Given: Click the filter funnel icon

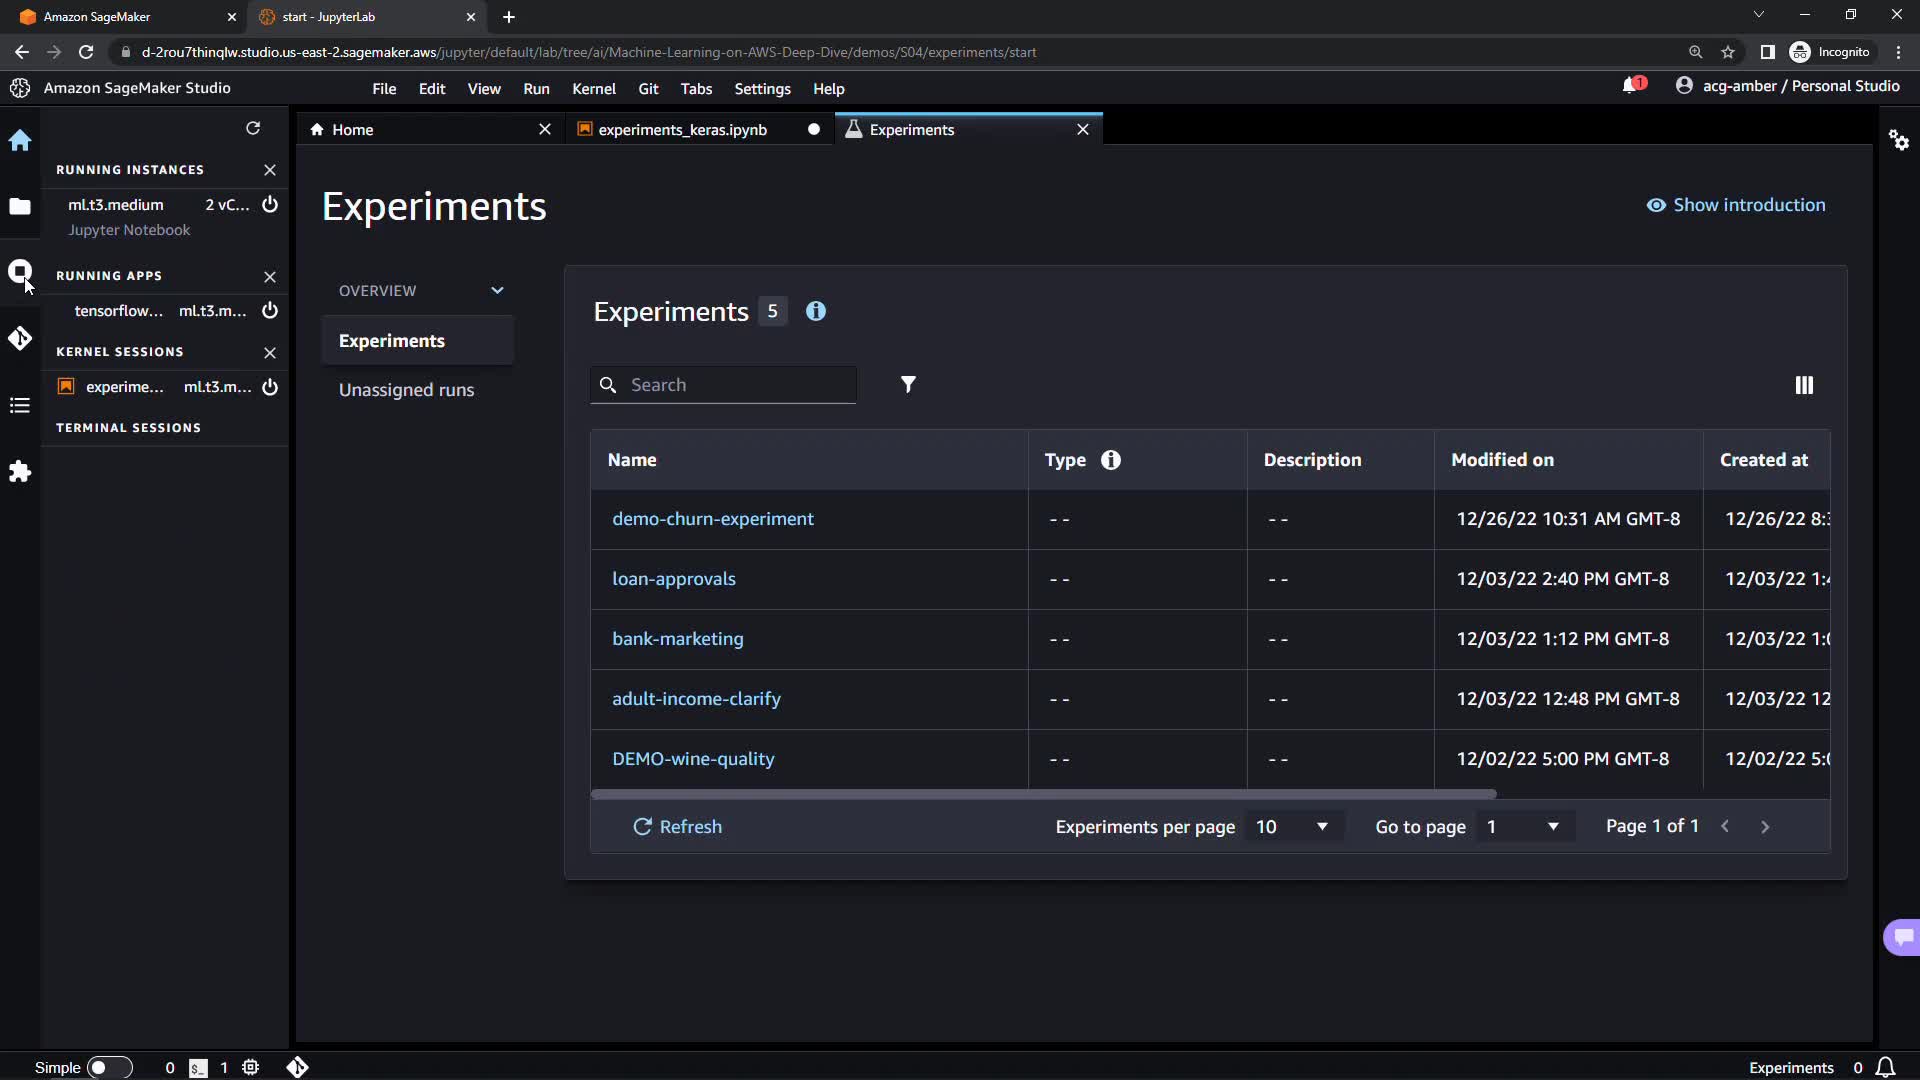Looking at the screenshot, I should (908, 385).
